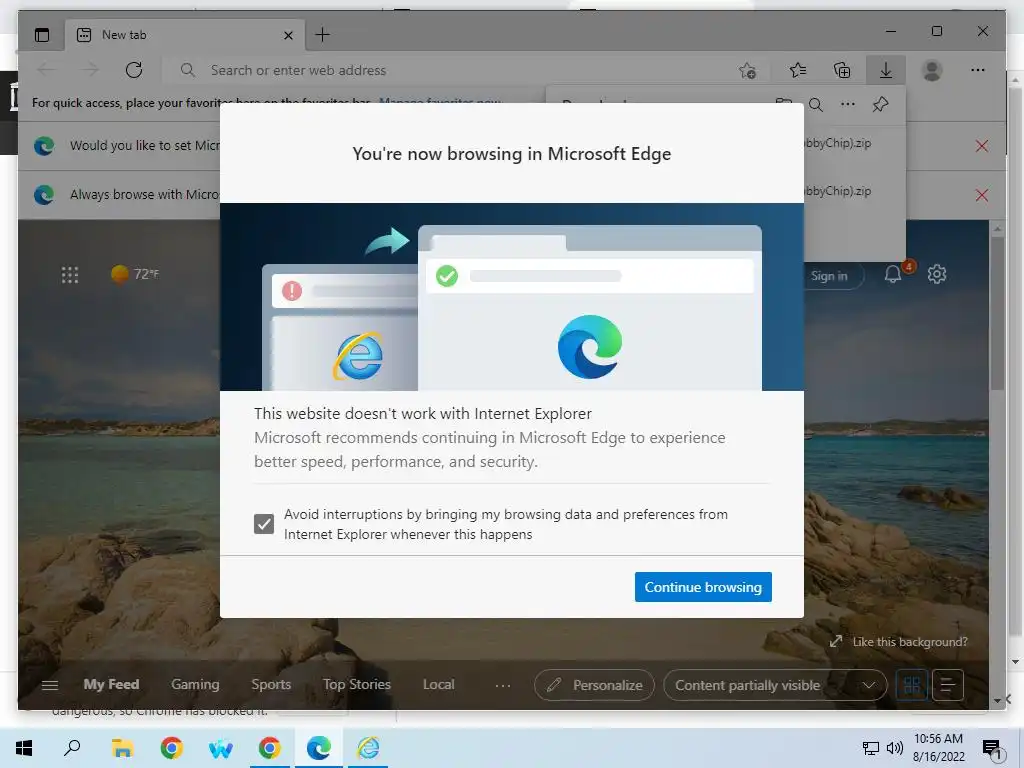
Task: Click the Personalize button
Action: 594,685
